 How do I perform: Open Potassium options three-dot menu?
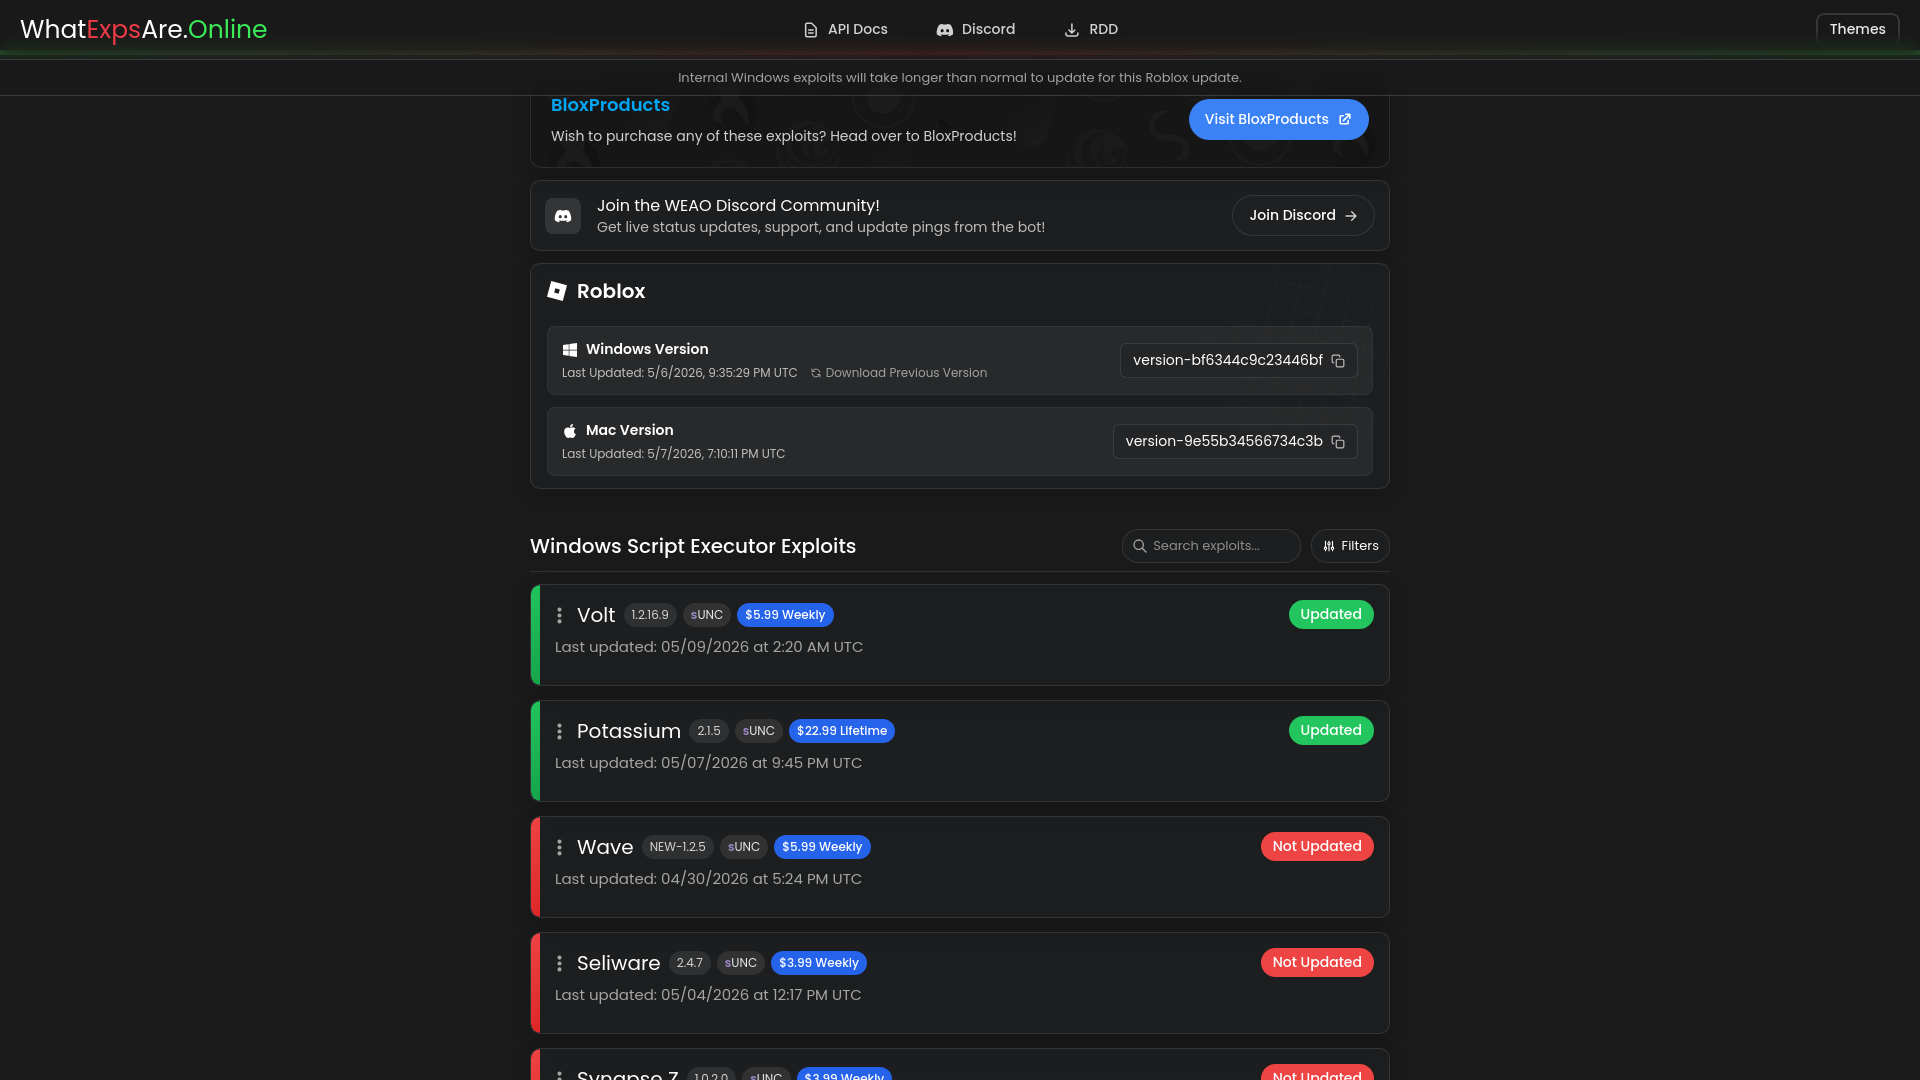[559, 732]
